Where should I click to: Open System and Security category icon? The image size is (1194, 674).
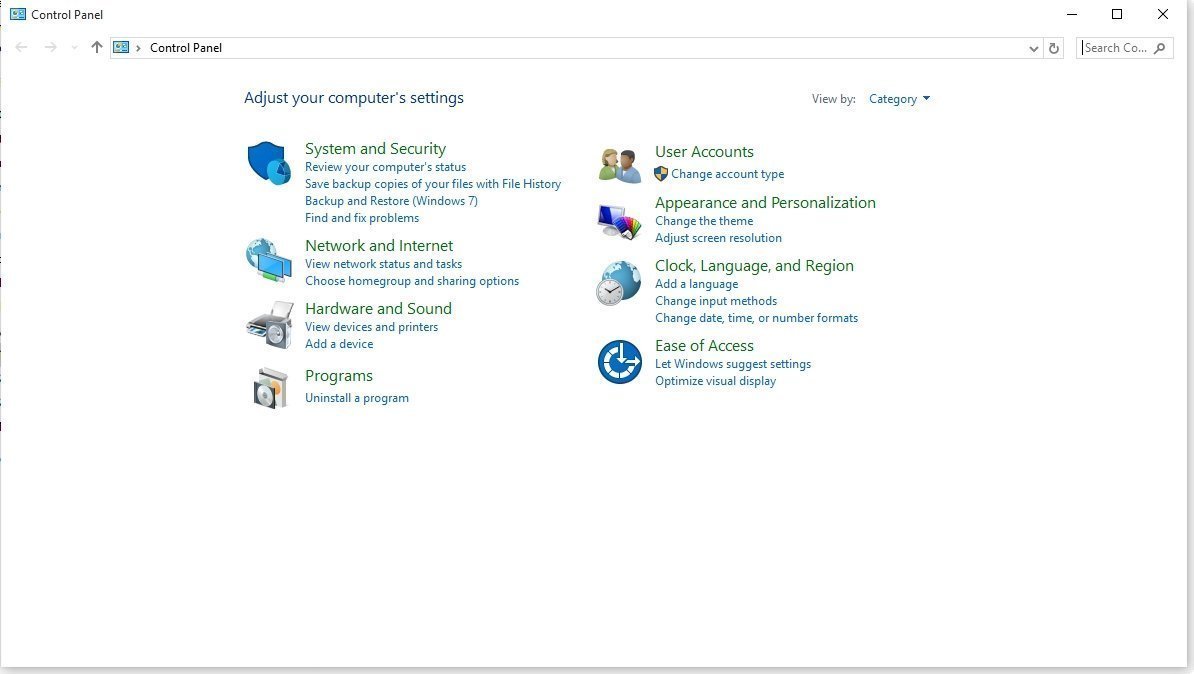pos(268,159)
